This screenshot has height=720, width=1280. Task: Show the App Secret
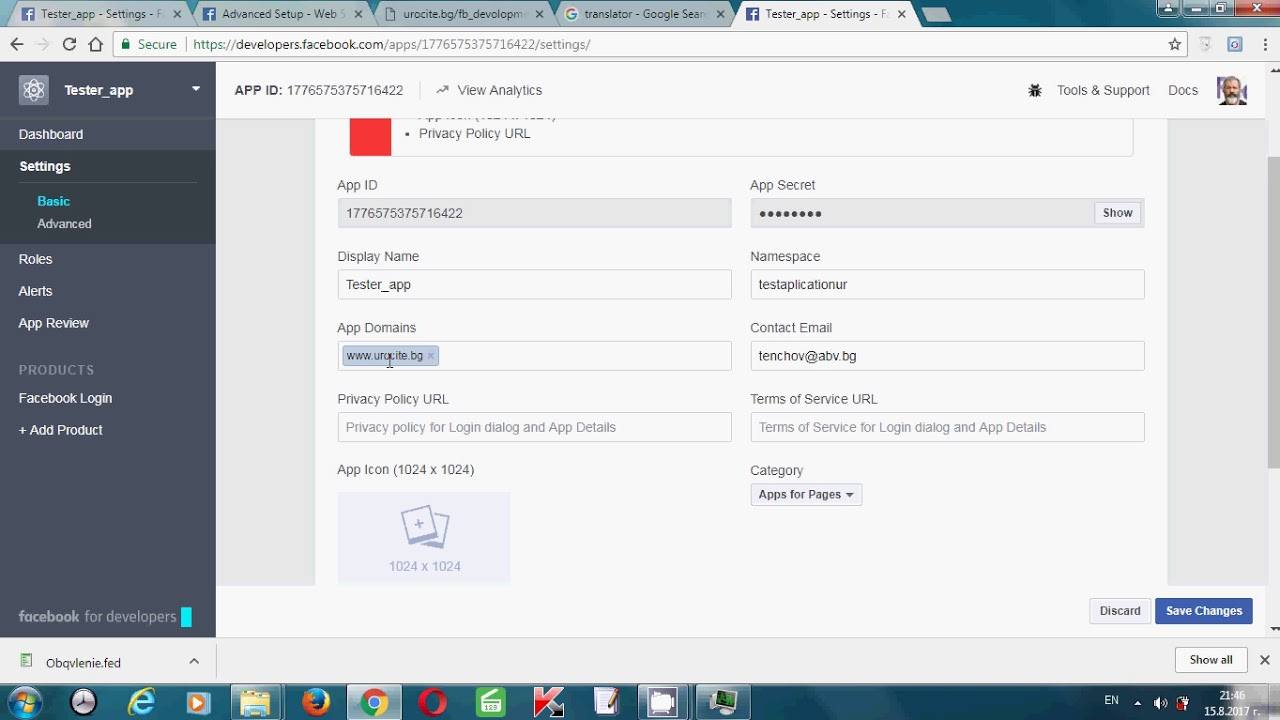coord(1117,213)
